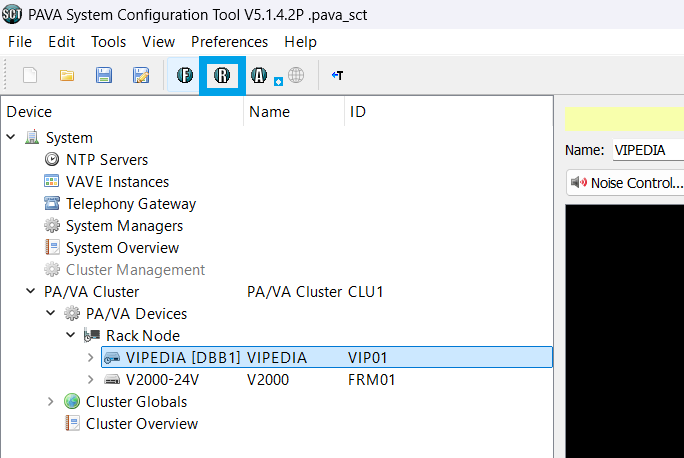The height and width of the screenshot is (458, 684).
Task: Open the Tools menu
Action: click(109, 42)
